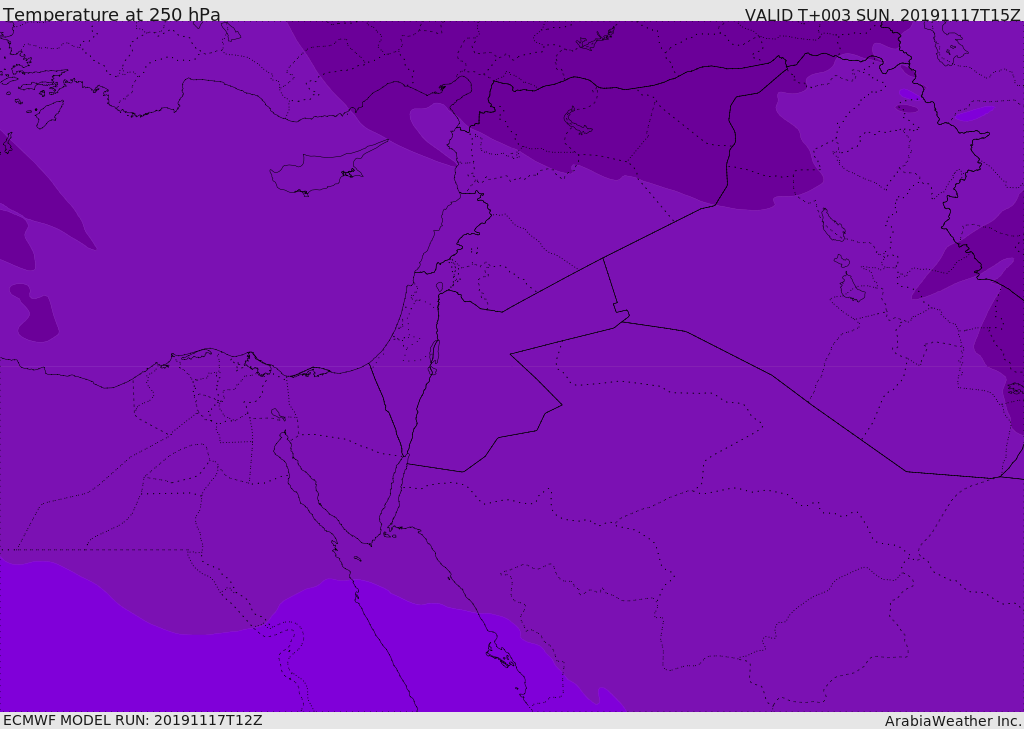Click the 'ECMWF MODEL RUN: 20191117T12Z' label
Viewport: 1024px width, 729px height.
pyautogui.click(x=133, y=720)
